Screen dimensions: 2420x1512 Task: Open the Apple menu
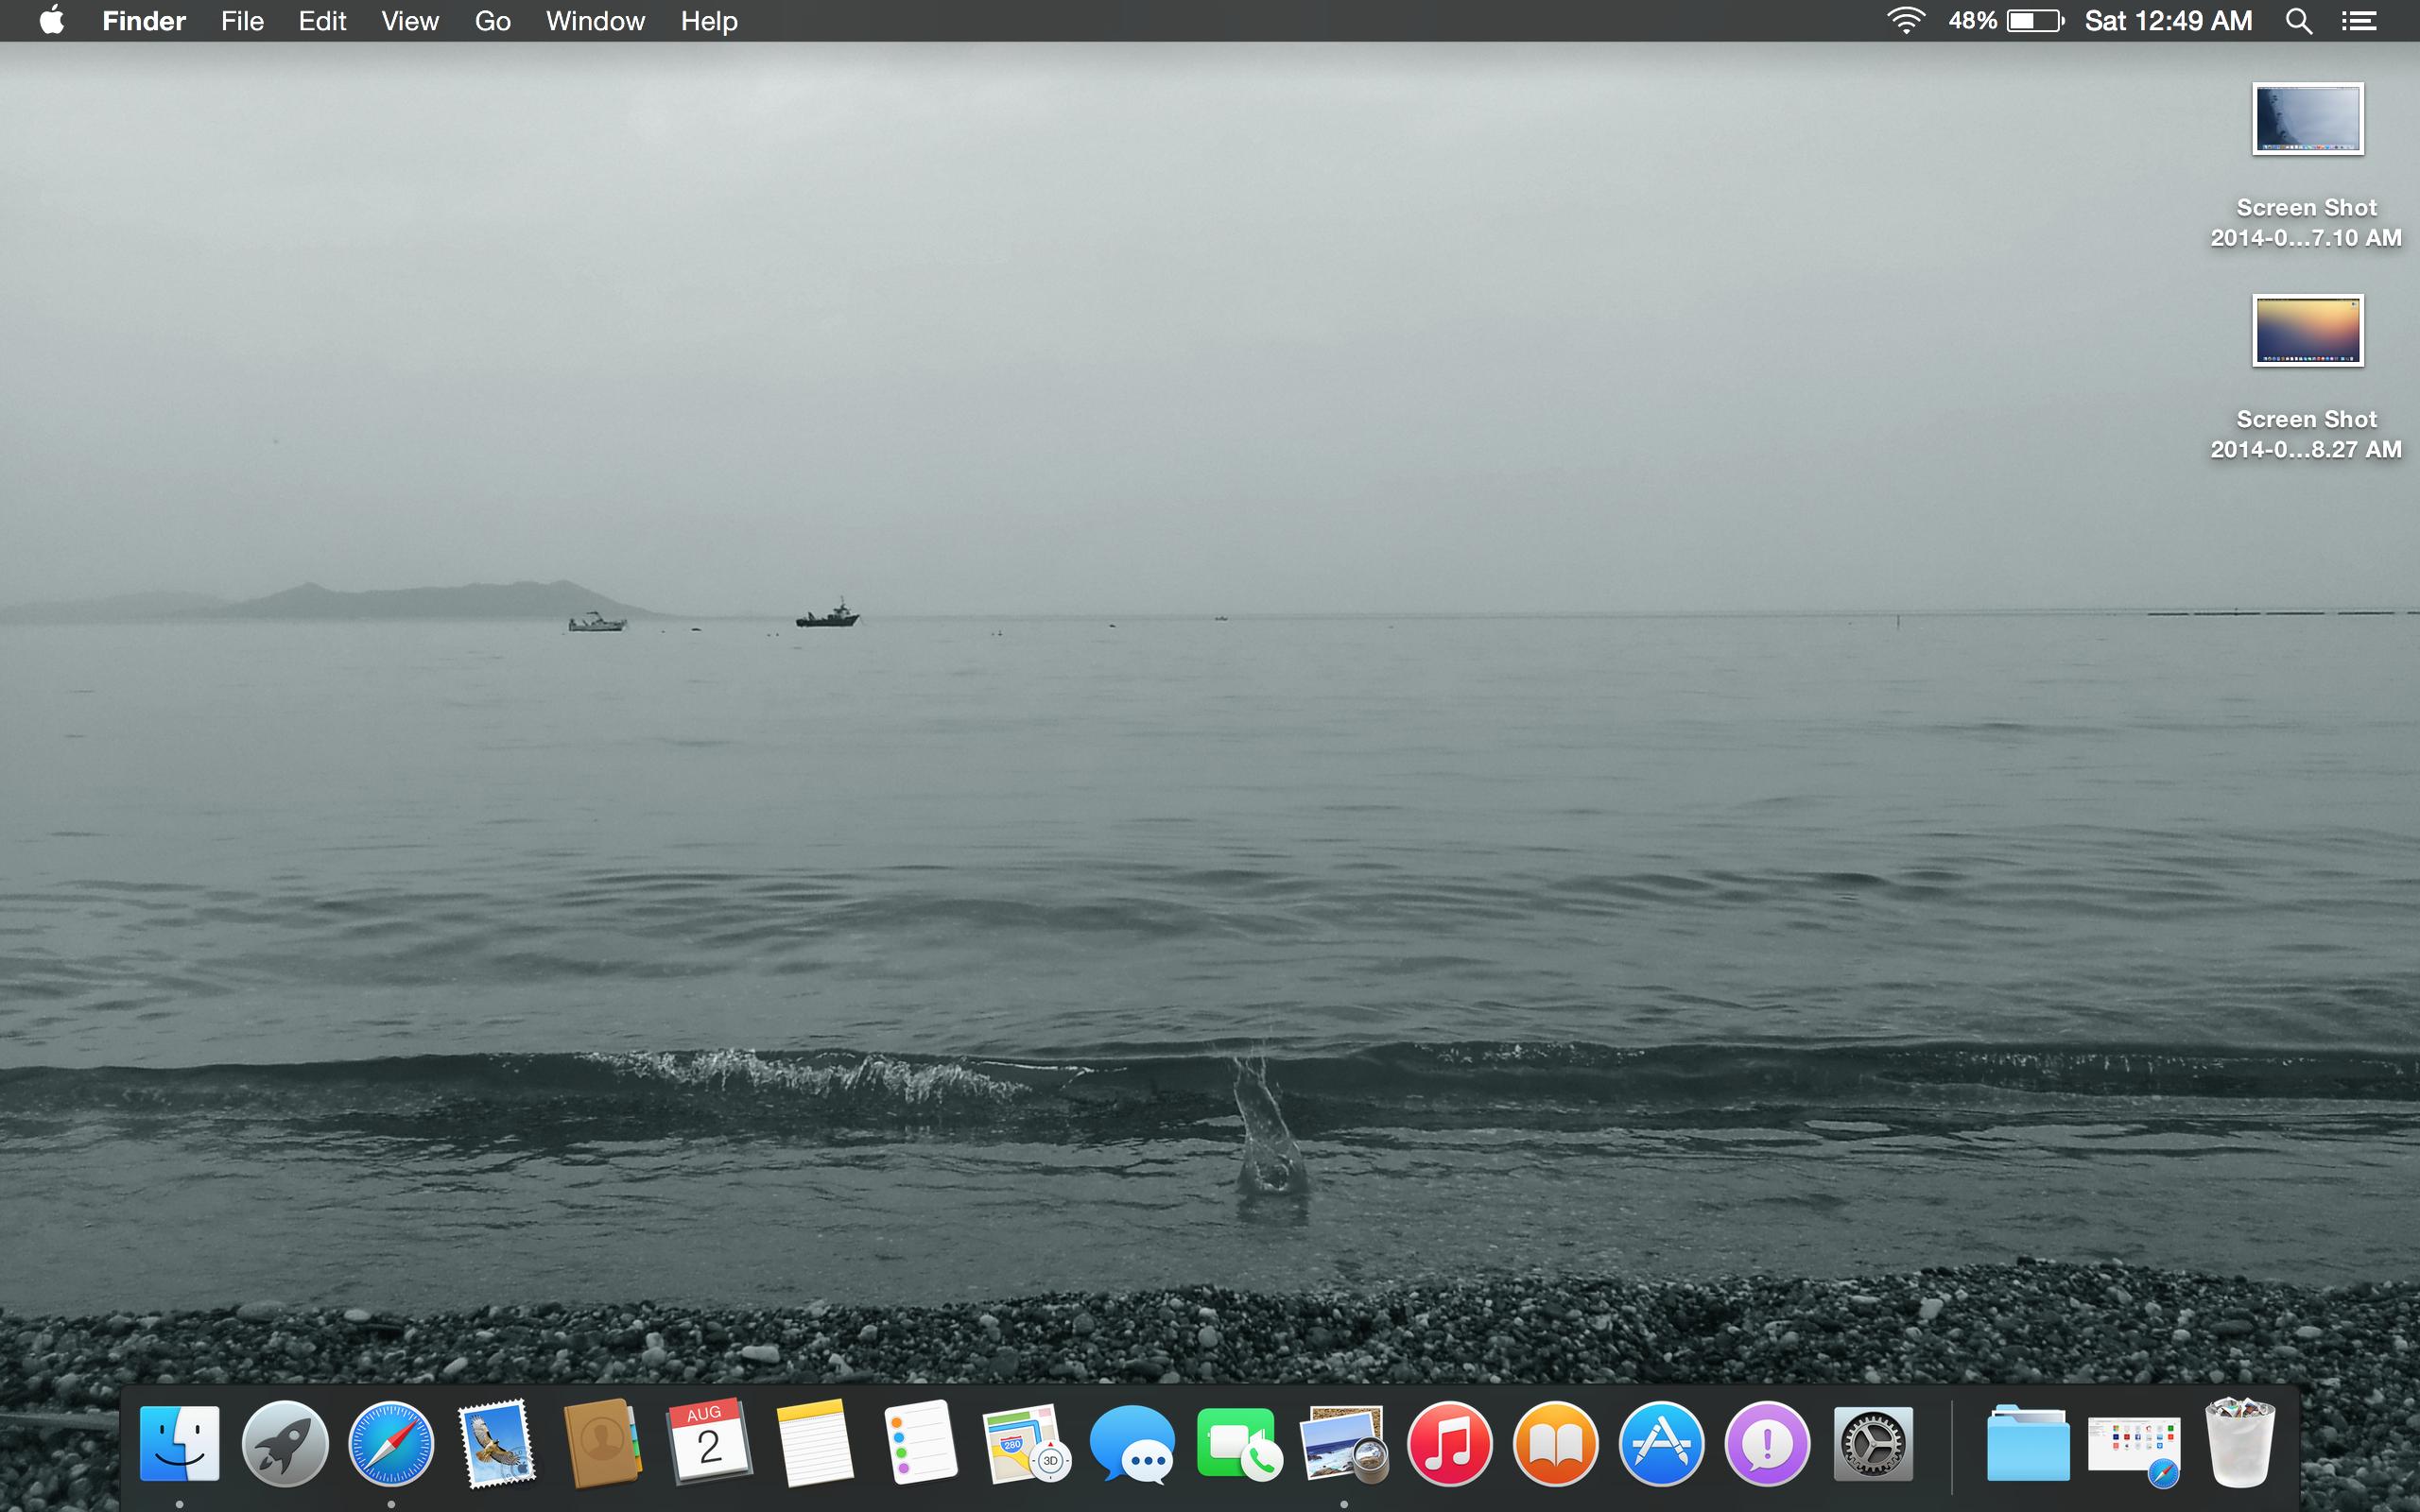point(52,20)
